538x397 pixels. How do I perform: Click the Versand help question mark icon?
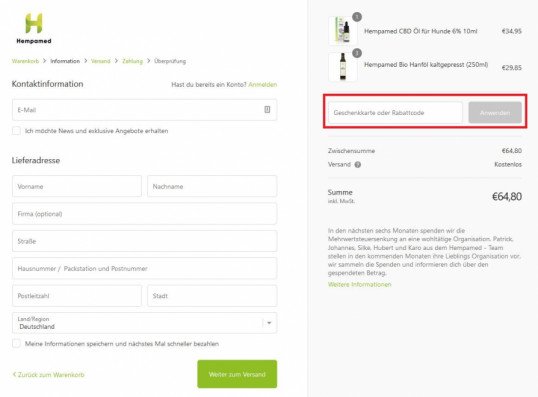pyautogui.click(x=358, y=165)
